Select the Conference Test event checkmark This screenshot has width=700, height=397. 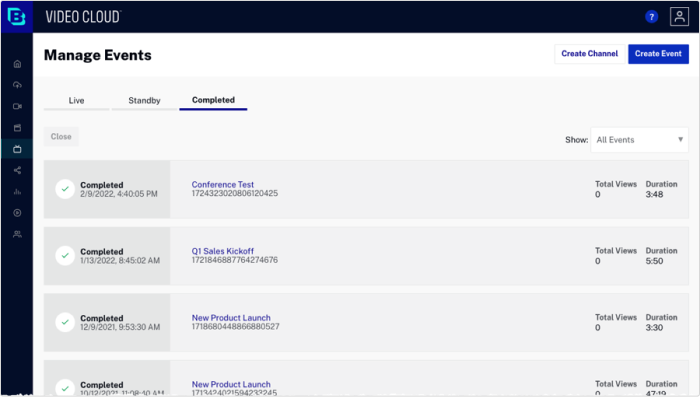(65, 189)
